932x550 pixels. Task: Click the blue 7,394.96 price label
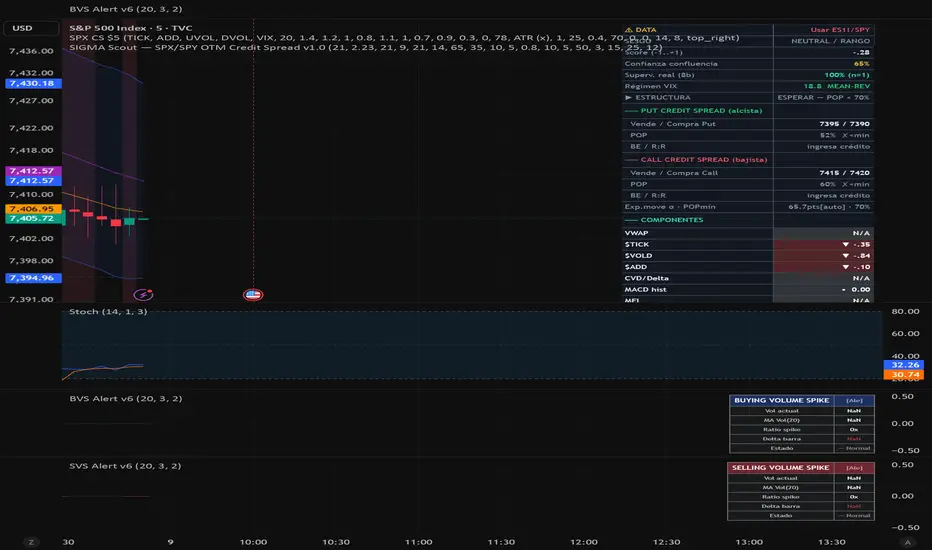(33, 278)
